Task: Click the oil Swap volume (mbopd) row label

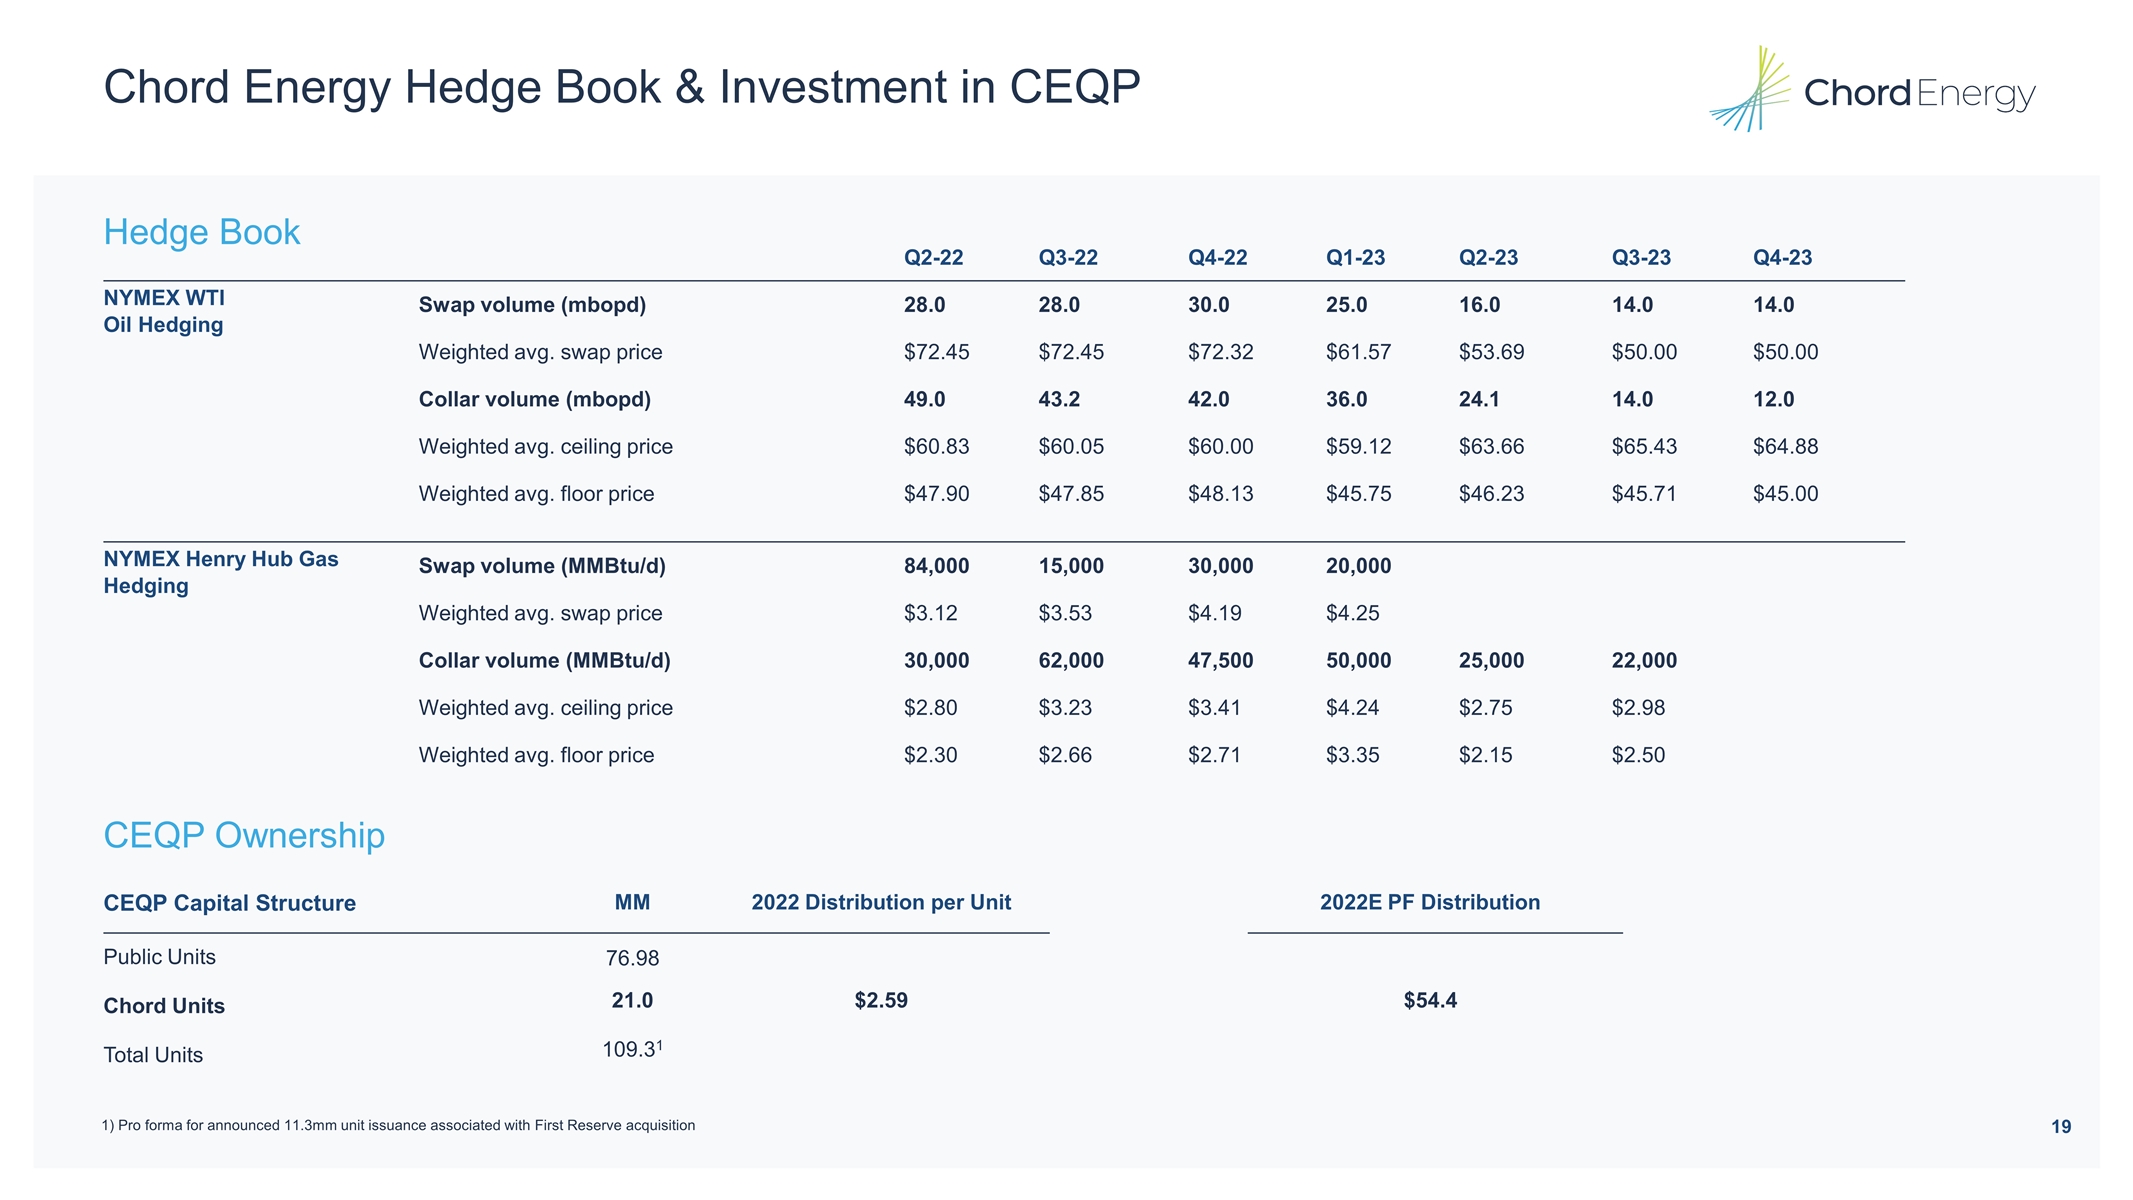Action: (x=532, y=305)
